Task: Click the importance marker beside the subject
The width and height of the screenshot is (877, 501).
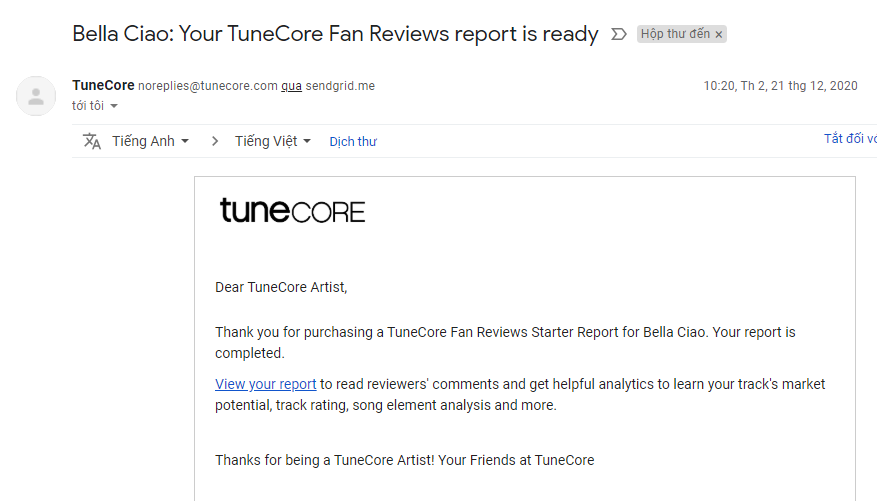Action: point(618,34)
